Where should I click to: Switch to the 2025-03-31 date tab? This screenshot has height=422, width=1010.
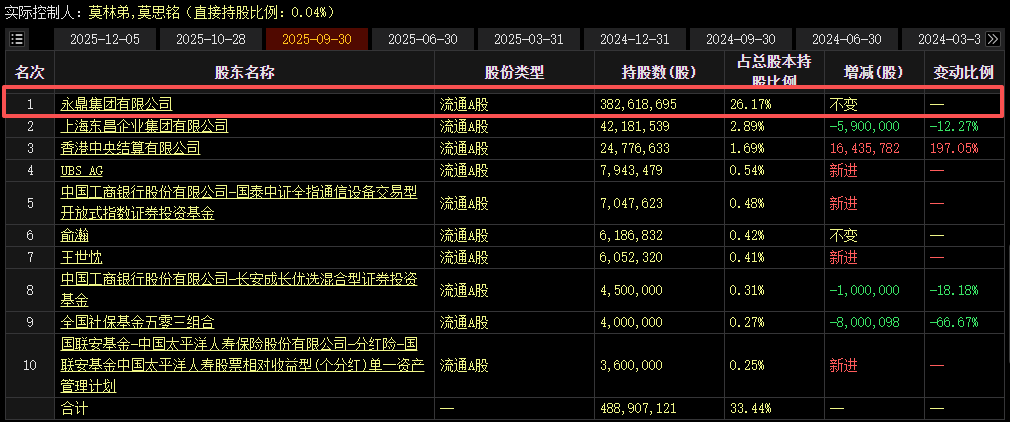tap(528, 39)
